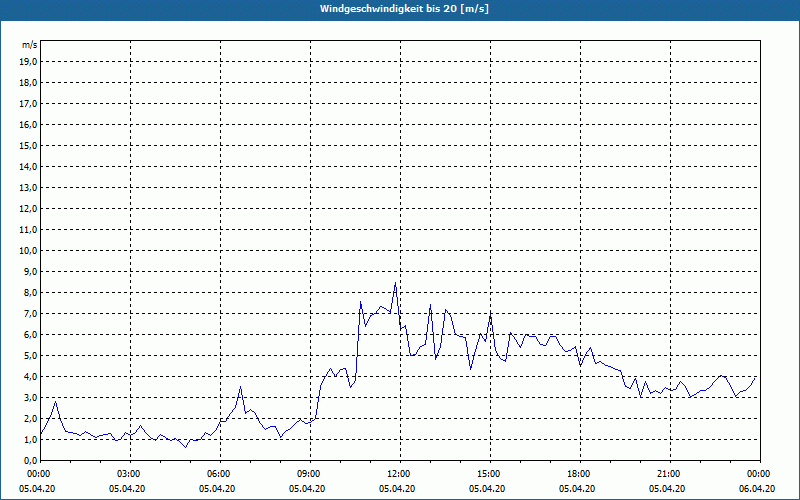This screenshot has width=800, height=500.
Task: Click the 17,0 y-axis tick label
Action: tap(29, 103)
